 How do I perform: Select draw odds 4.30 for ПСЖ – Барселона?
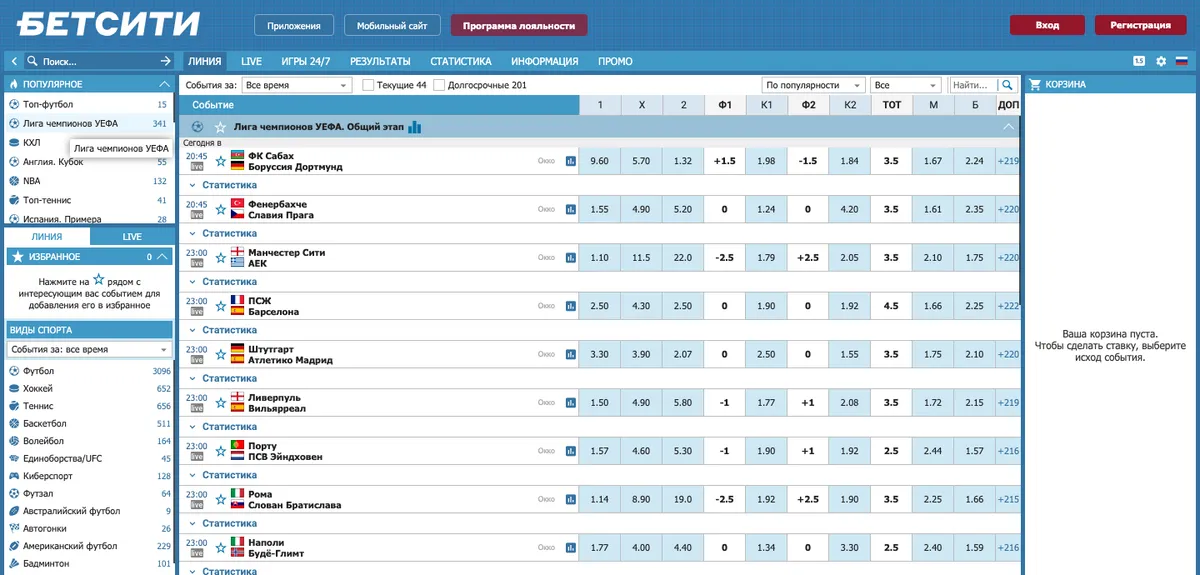coord(642,306)
